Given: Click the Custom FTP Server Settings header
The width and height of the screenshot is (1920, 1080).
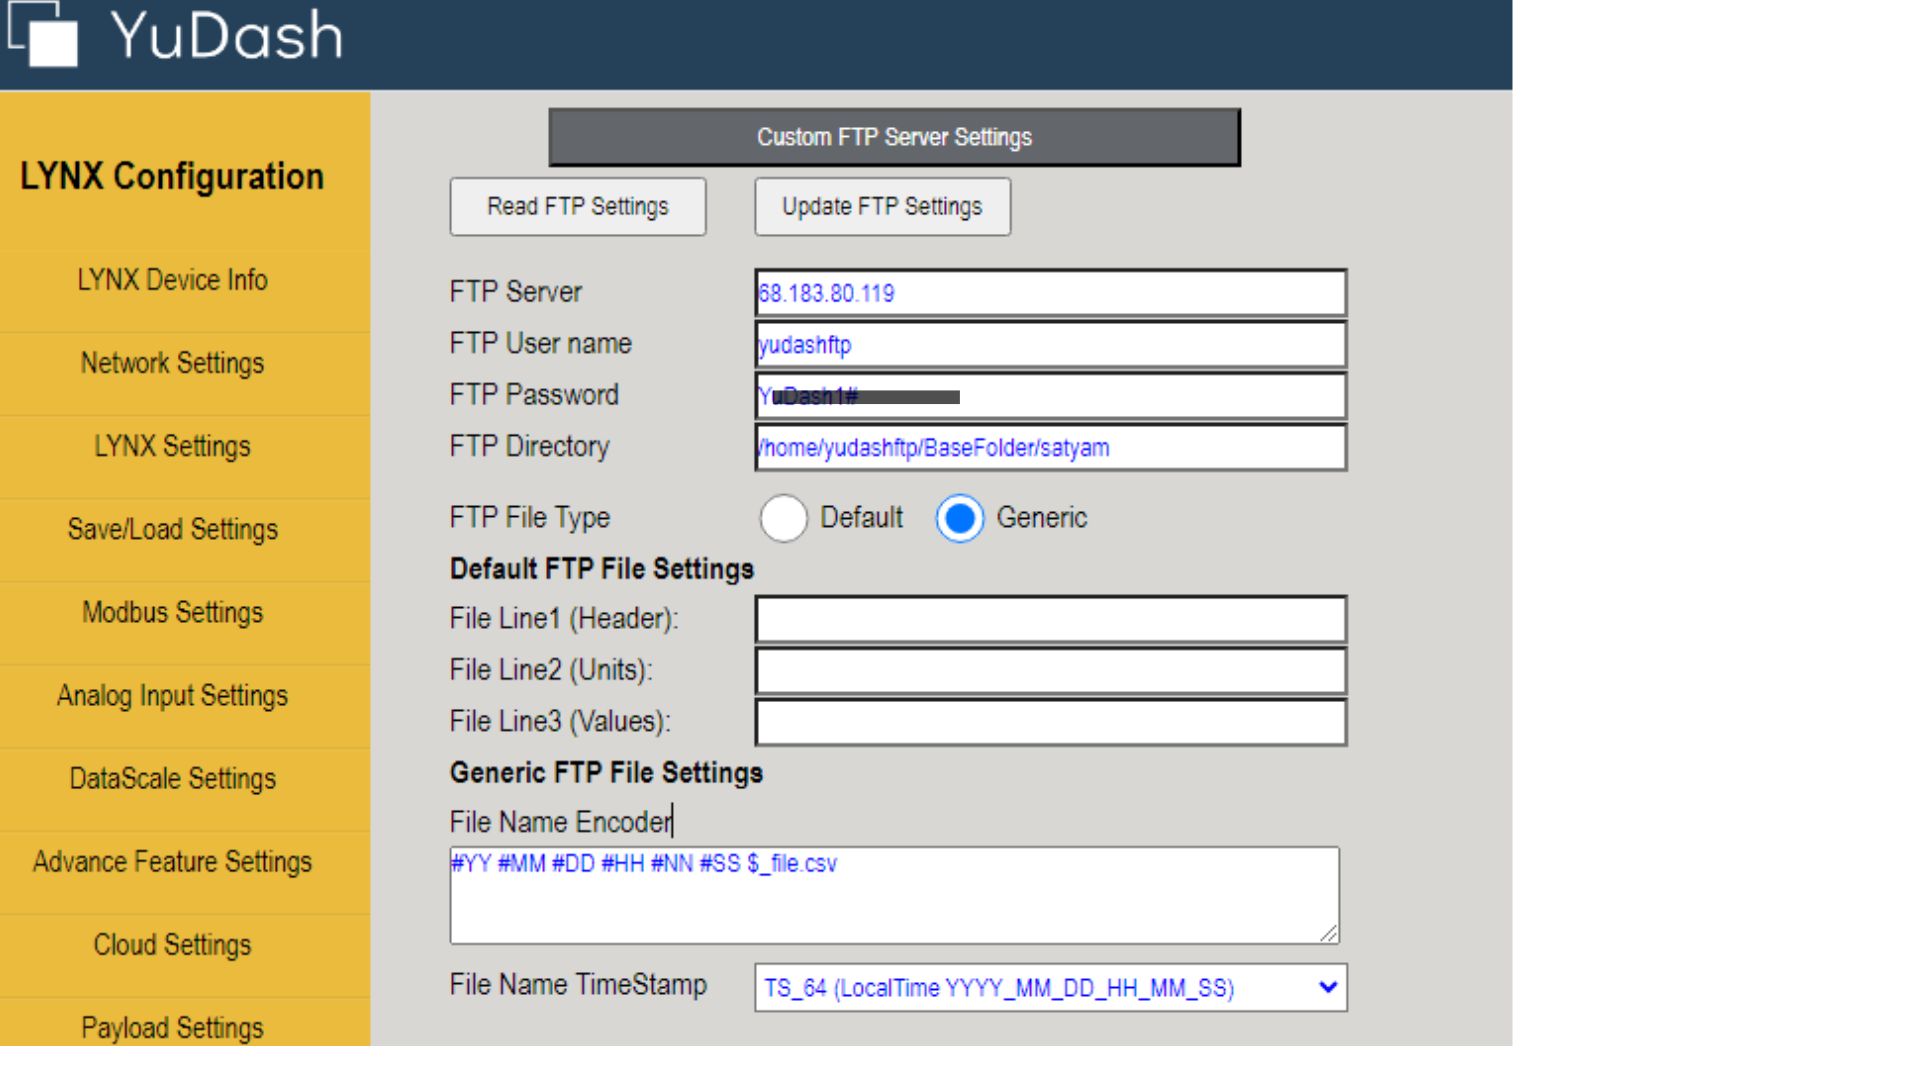Looking at the screenshot, I should click(894, 137).
